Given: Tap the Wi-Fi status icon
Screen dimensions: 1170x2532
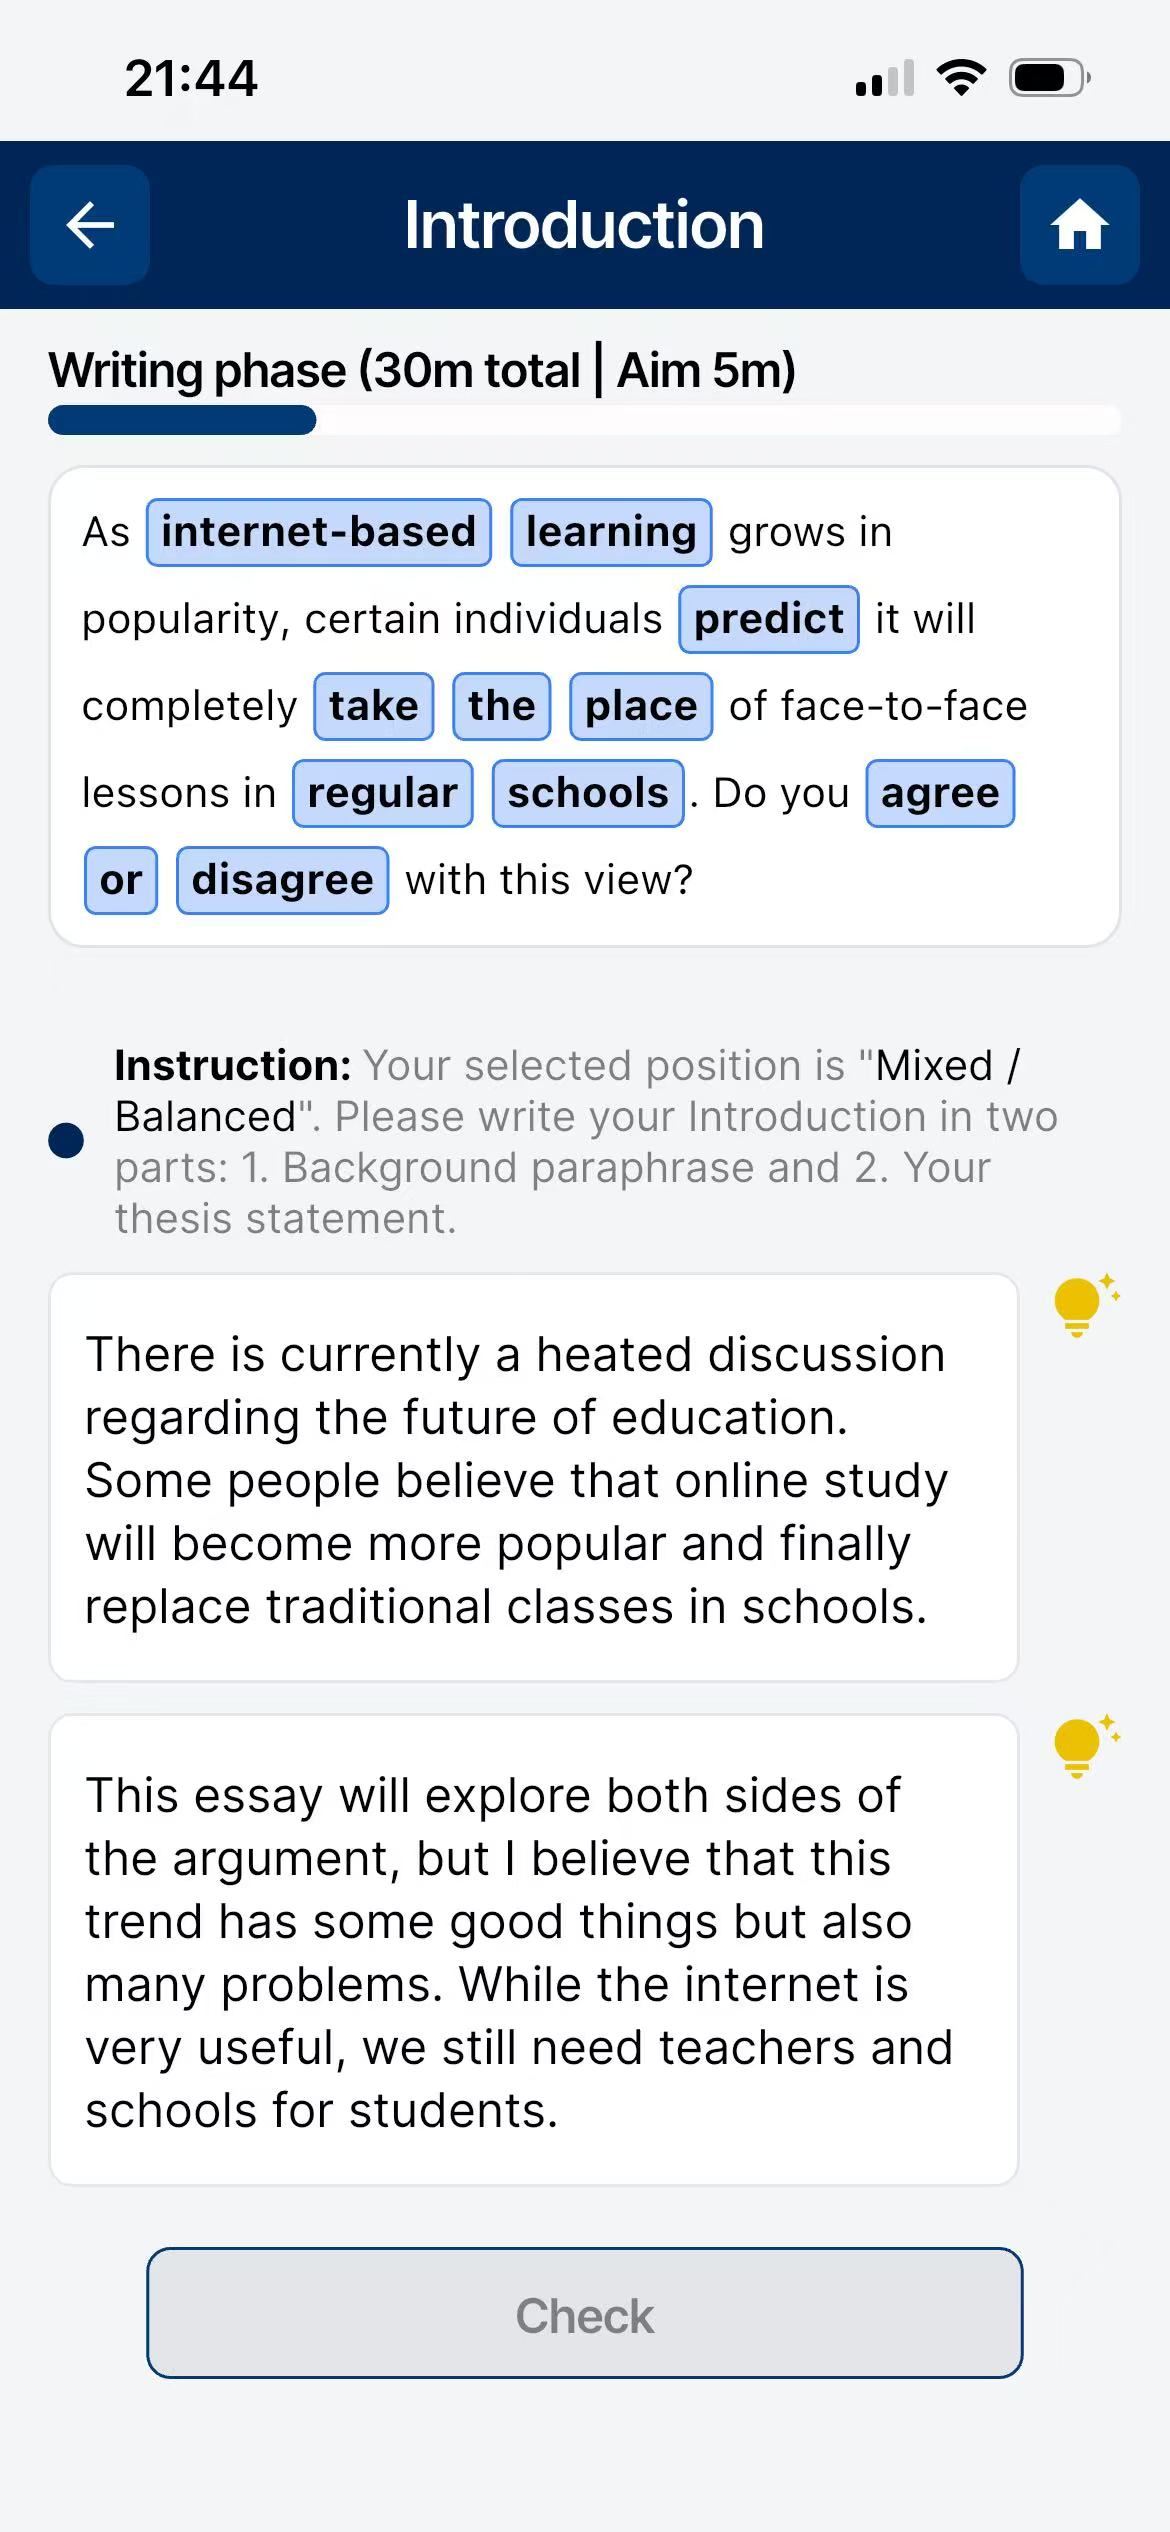Looking at the screenshot, I should [x=960, y=77].
